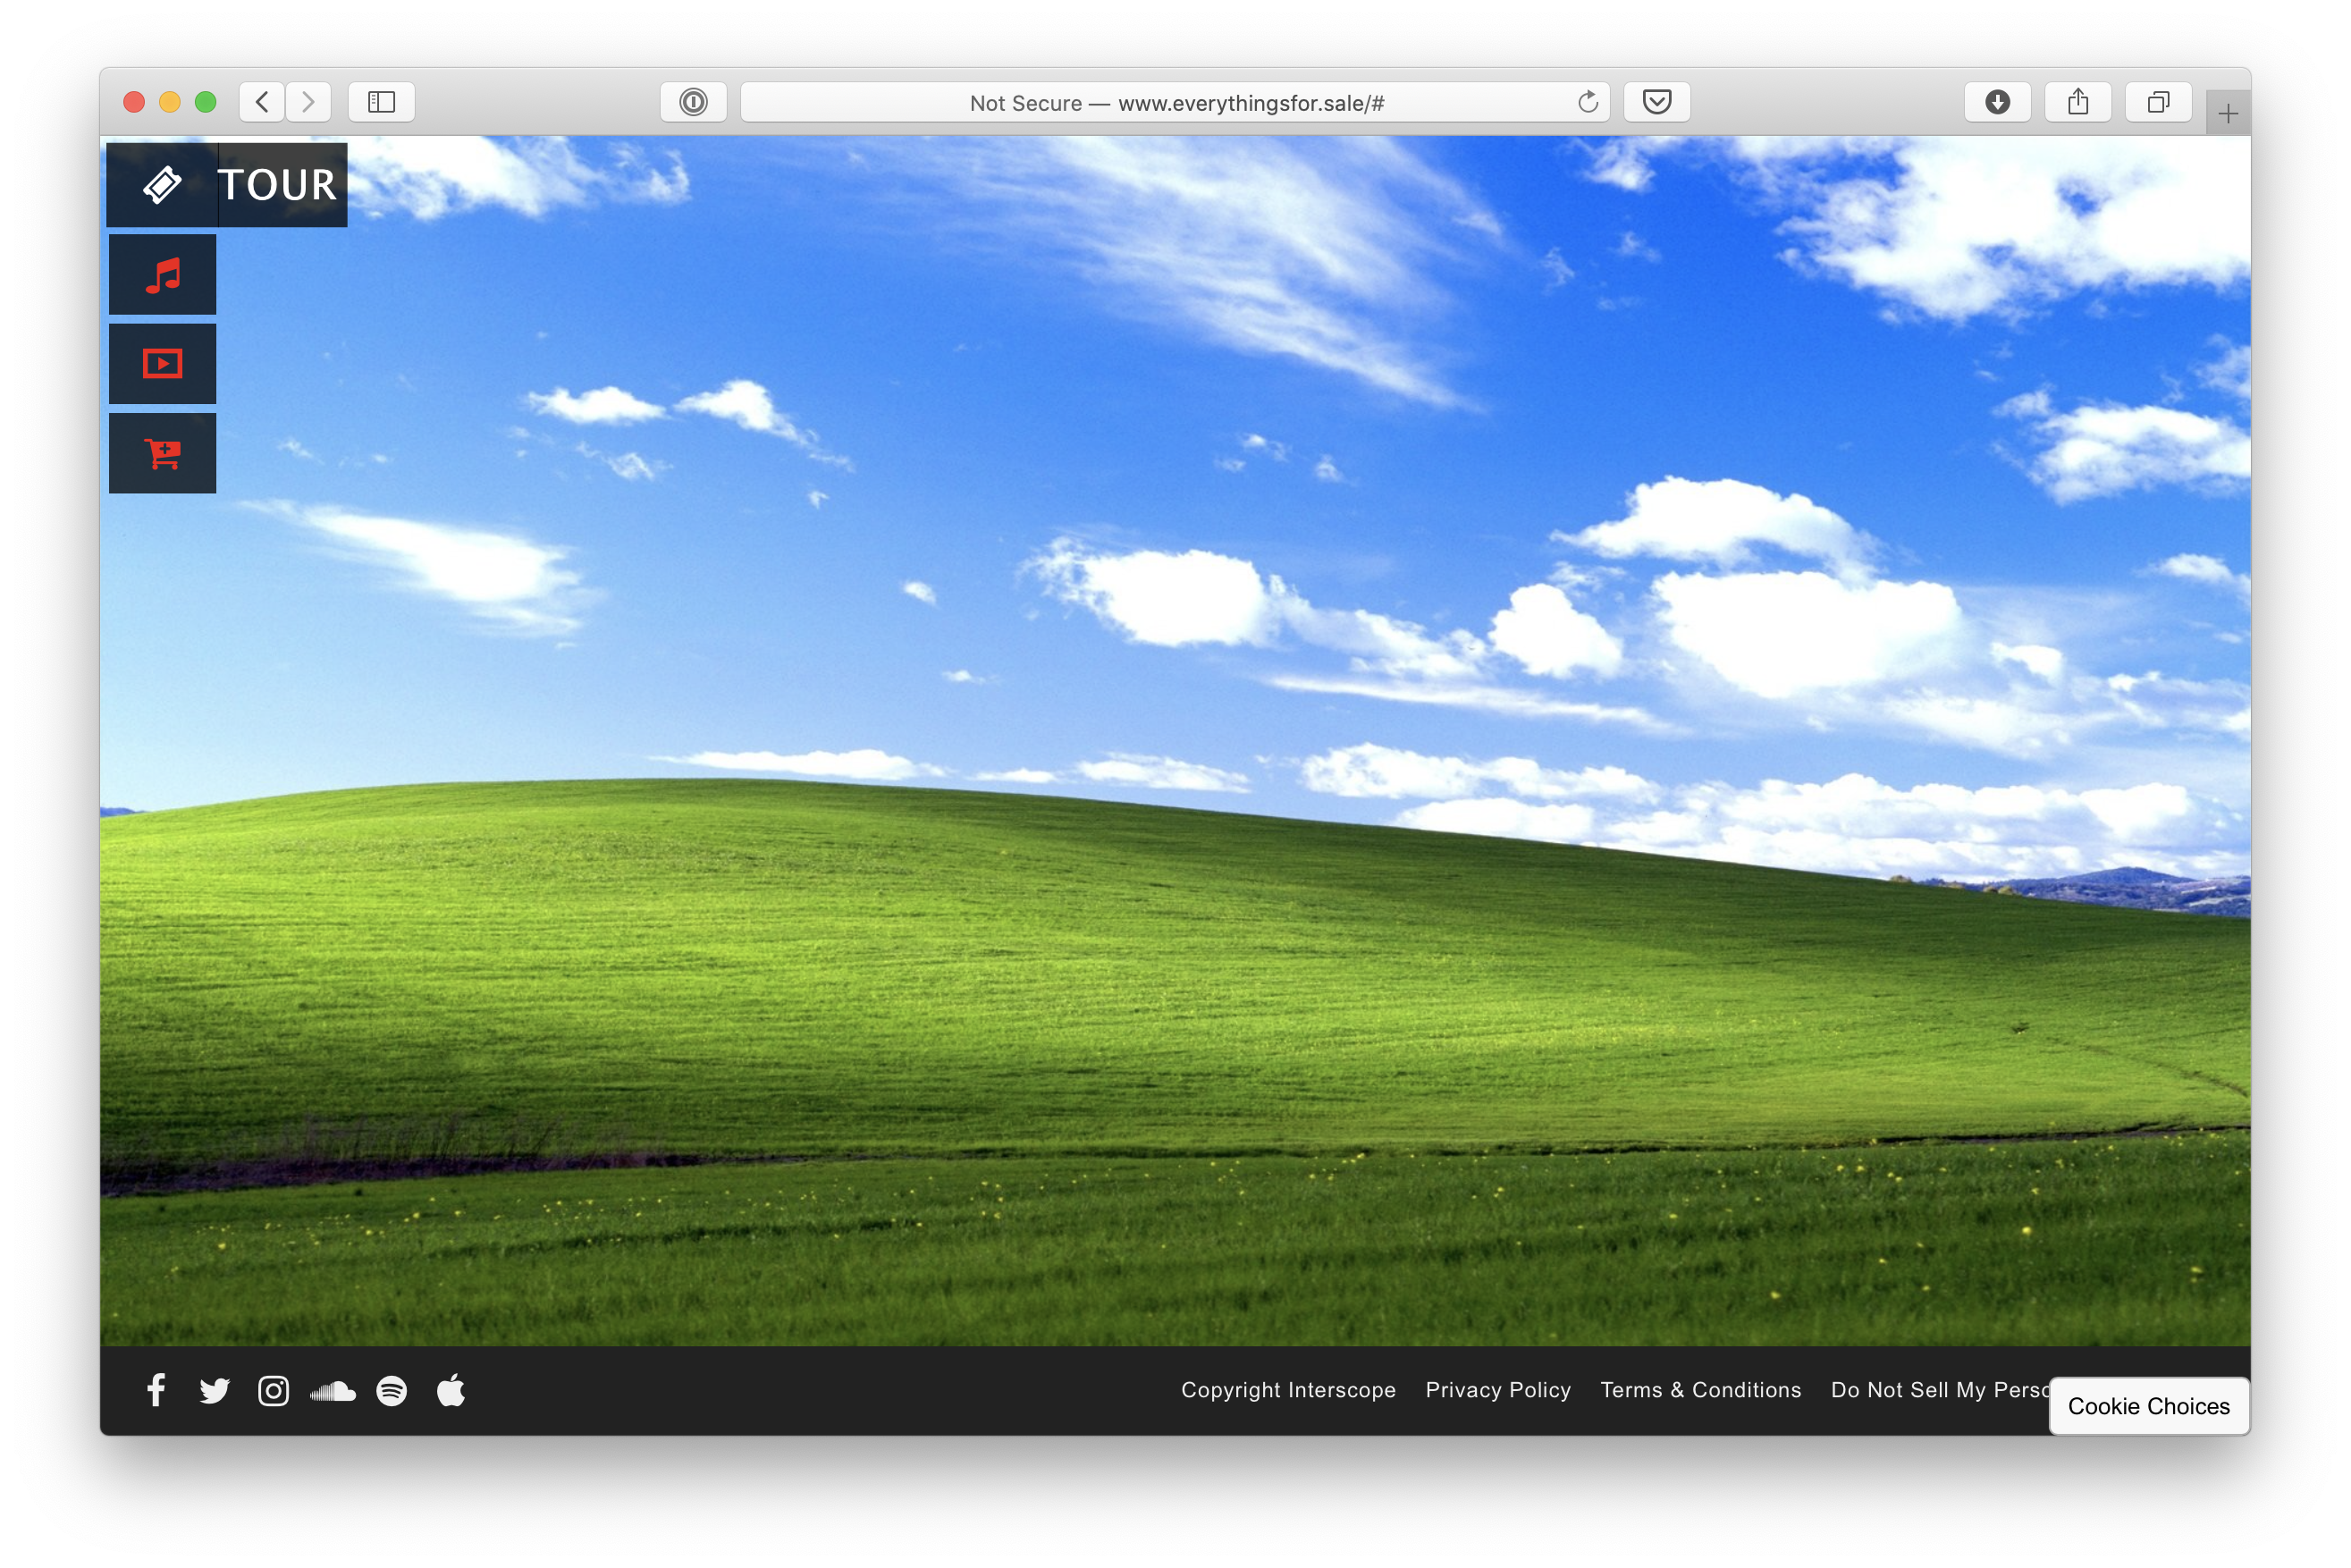Toggle the Safari sidebar
This screenshot has height=1568, width=2351.
tap(381, 102)
